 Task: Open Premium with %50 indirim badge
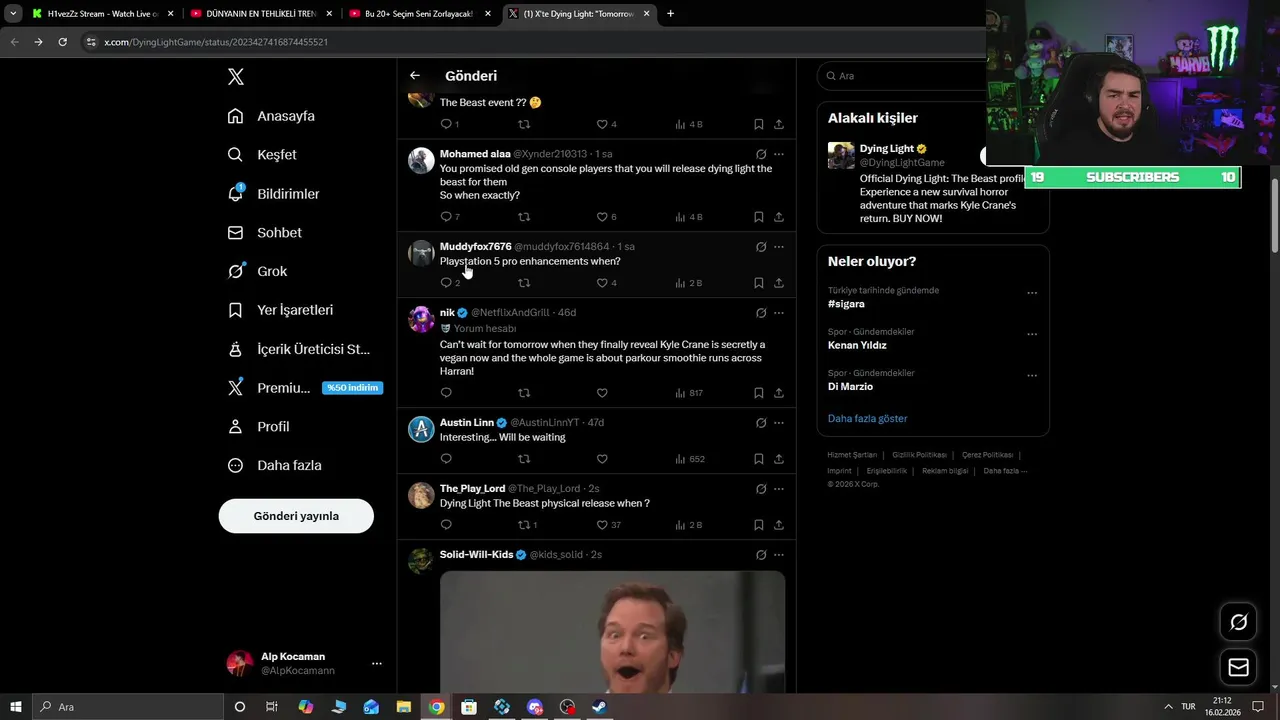[x=305, y=388]
